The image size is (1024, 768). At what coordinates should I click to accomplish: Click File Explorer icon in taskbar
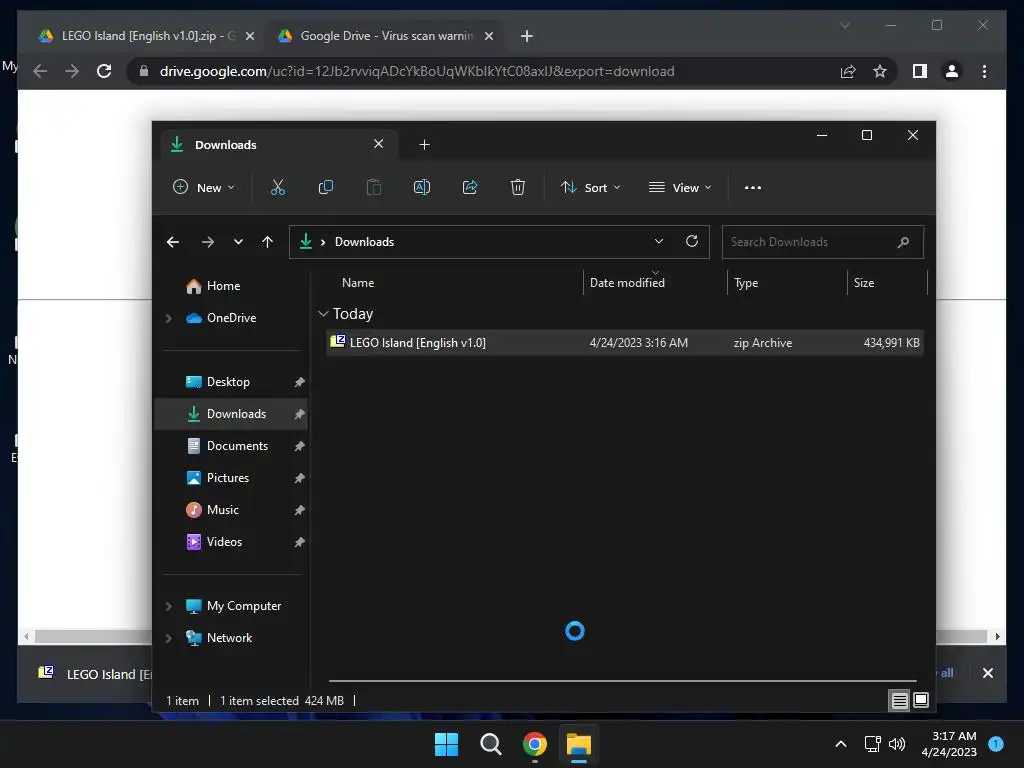pos(579,744)
